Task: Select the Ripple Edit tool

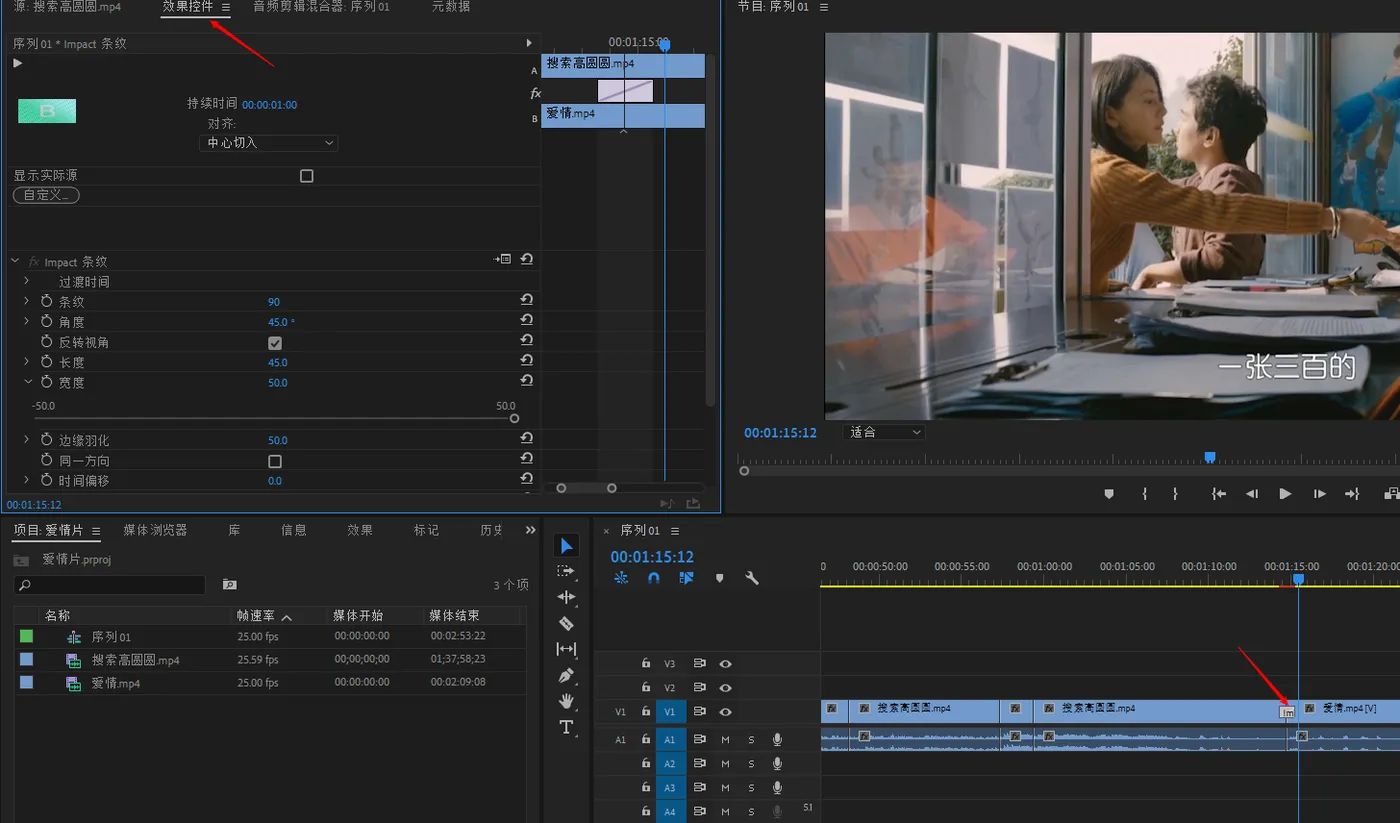Action: coord(566,597)
